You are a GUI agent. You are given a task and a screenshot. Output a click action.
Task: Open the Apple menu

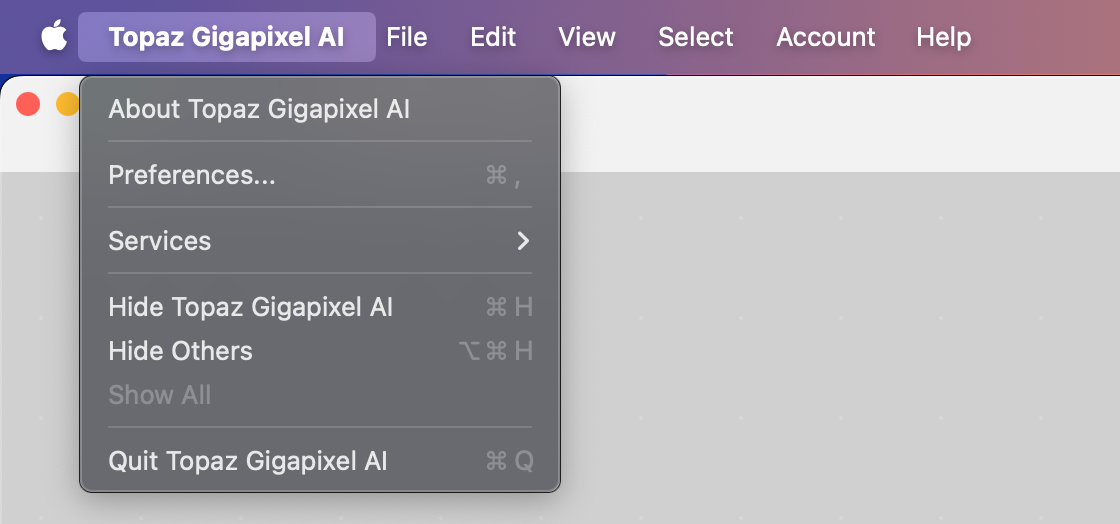tap(54, 36)
